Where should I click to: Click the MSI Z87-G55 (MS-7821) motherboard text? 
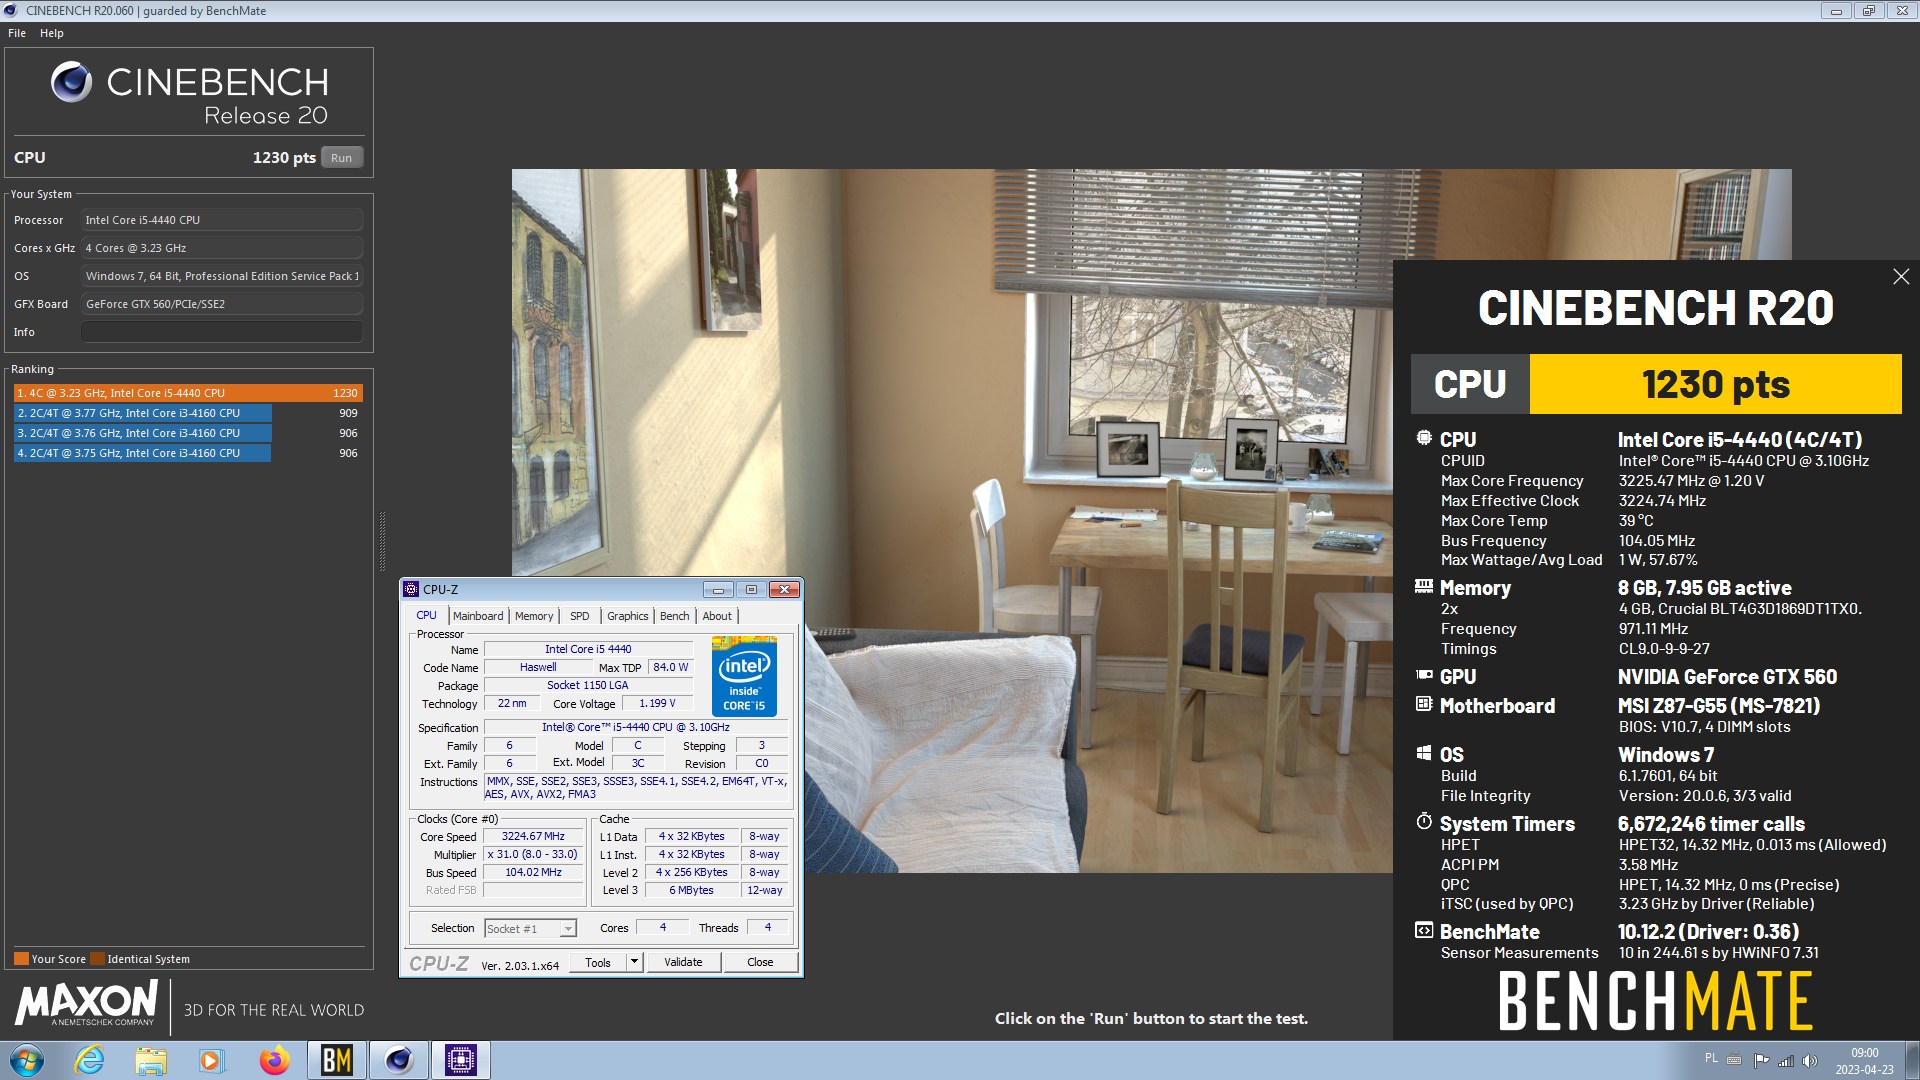[x=1719, y=706]
